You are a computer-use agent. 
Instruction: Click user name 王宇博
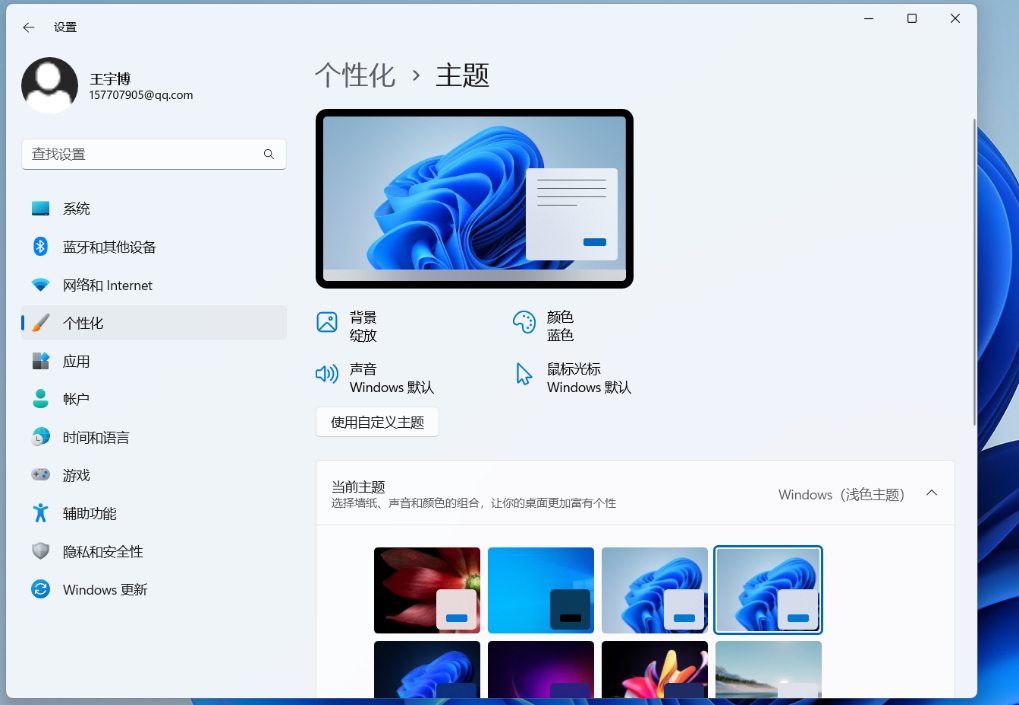(x=110, y=79)
